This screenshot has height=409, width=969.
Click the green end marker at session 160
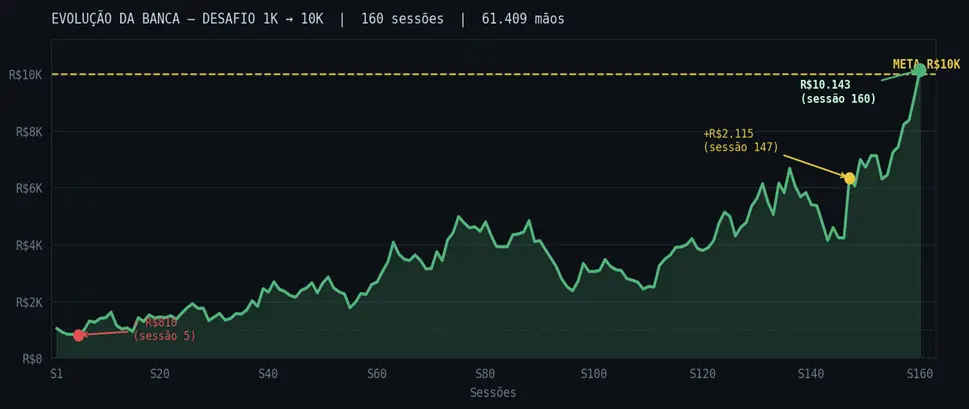click(919, 71)
